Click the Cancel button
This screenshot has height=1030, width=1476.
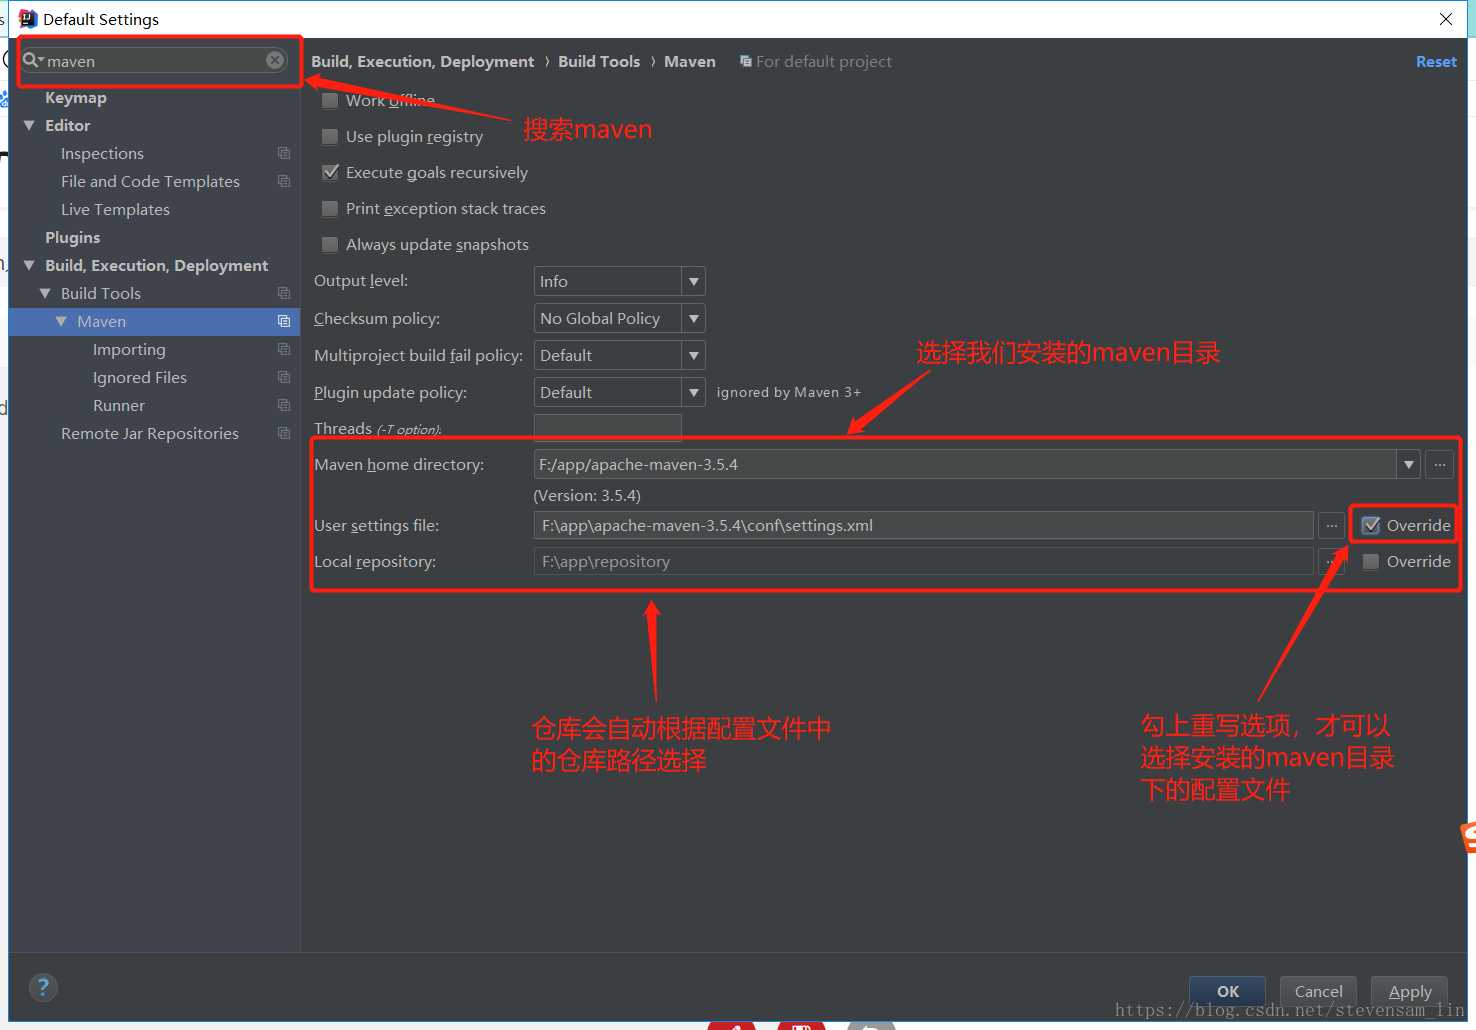pyautogui.click(x=1318, y=991)
